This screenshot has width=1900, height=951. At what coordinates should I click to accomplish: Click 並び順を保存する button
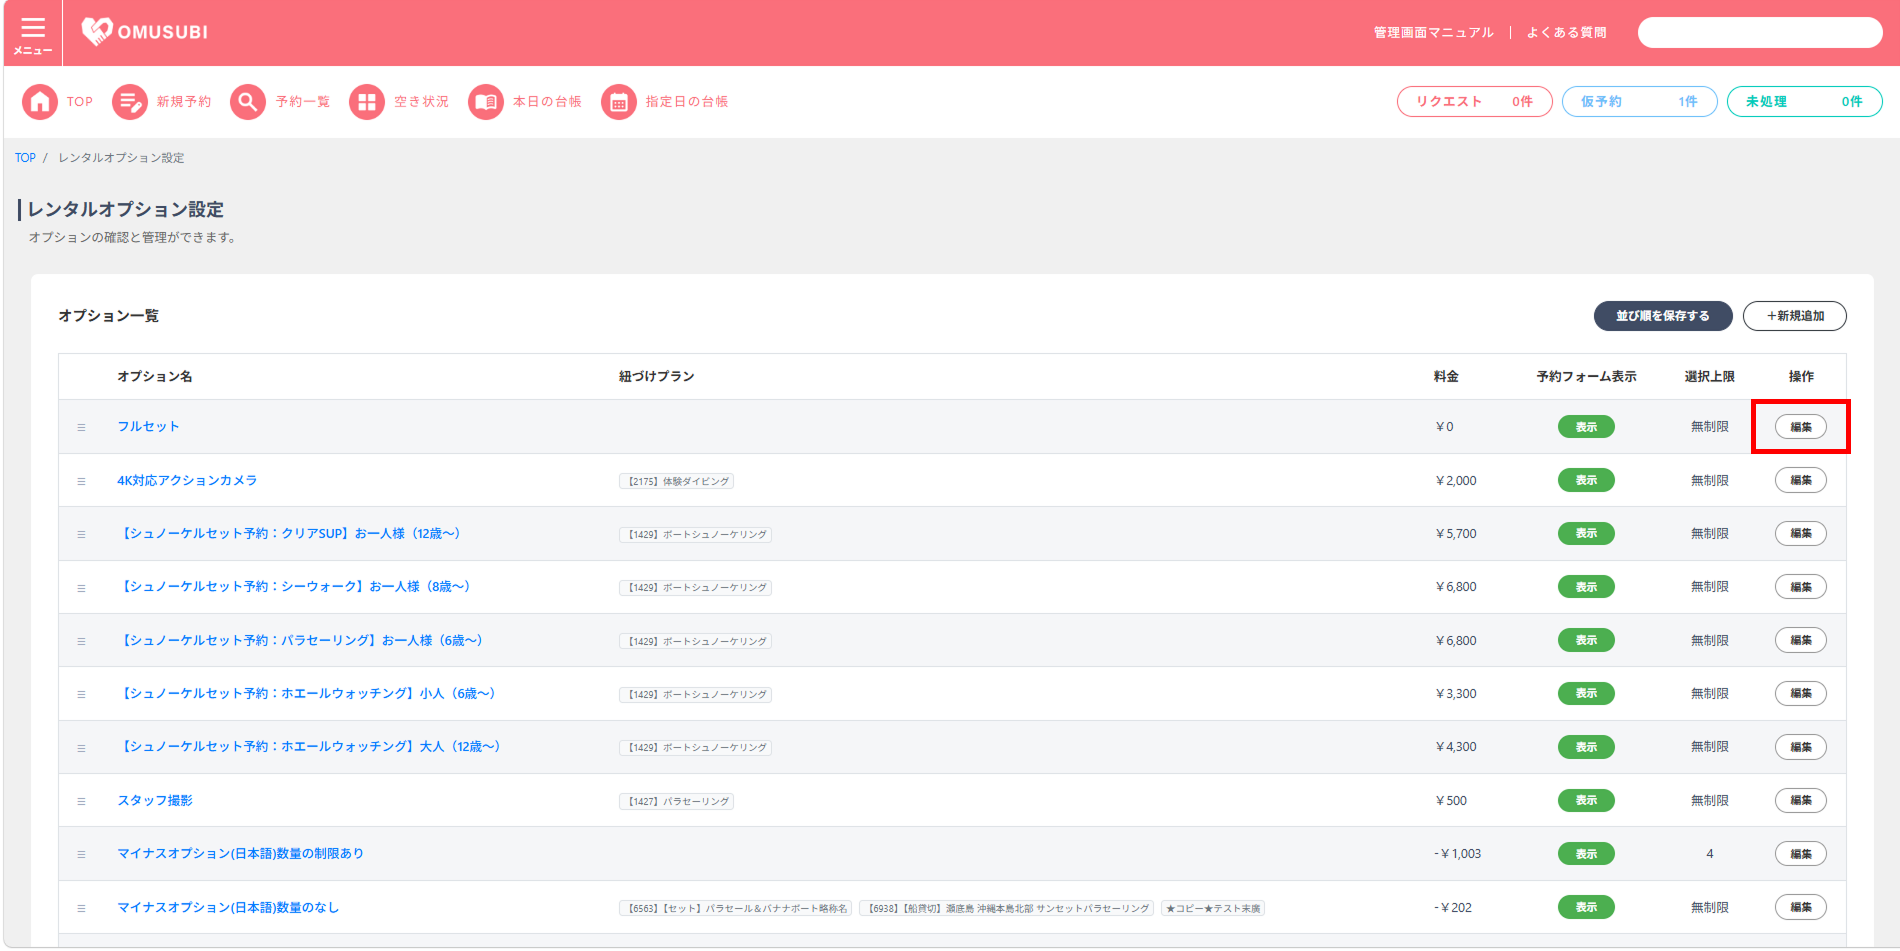(1662, 316)
